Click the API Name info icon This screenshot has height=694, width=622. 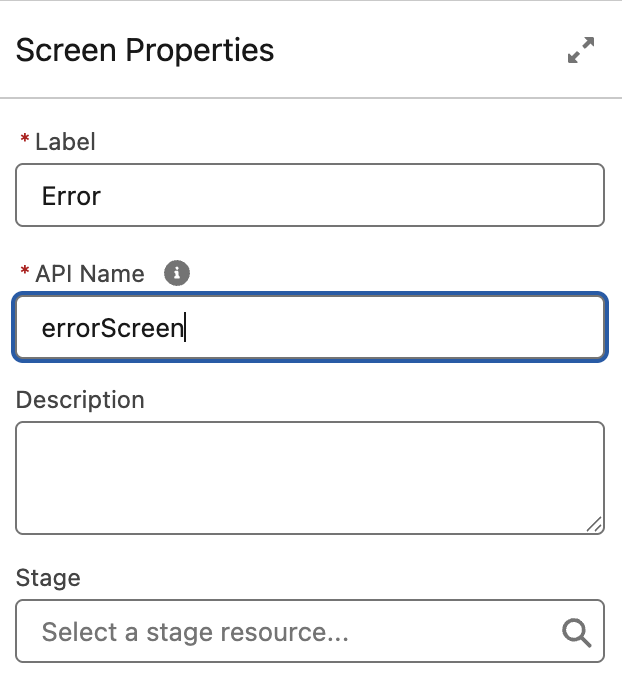(177, 273)
